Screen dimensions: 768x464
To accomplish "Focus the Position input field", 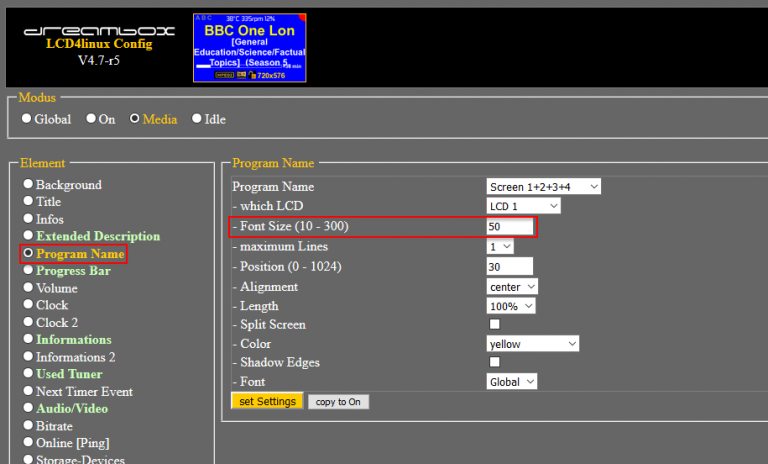I will (x=510, y=267).
